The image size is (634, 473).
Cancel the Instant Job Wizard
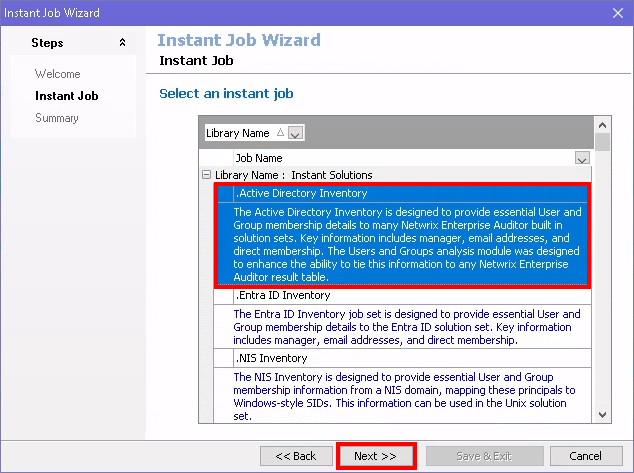(x=585, y=456)
